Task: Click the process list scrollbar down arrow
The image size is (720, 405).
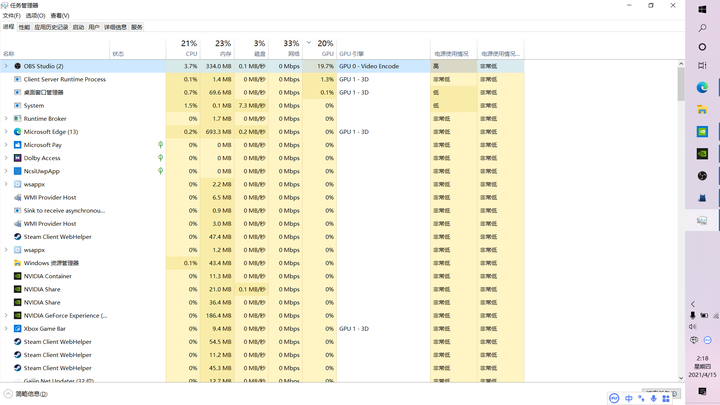Action: [x=681, y=378]
